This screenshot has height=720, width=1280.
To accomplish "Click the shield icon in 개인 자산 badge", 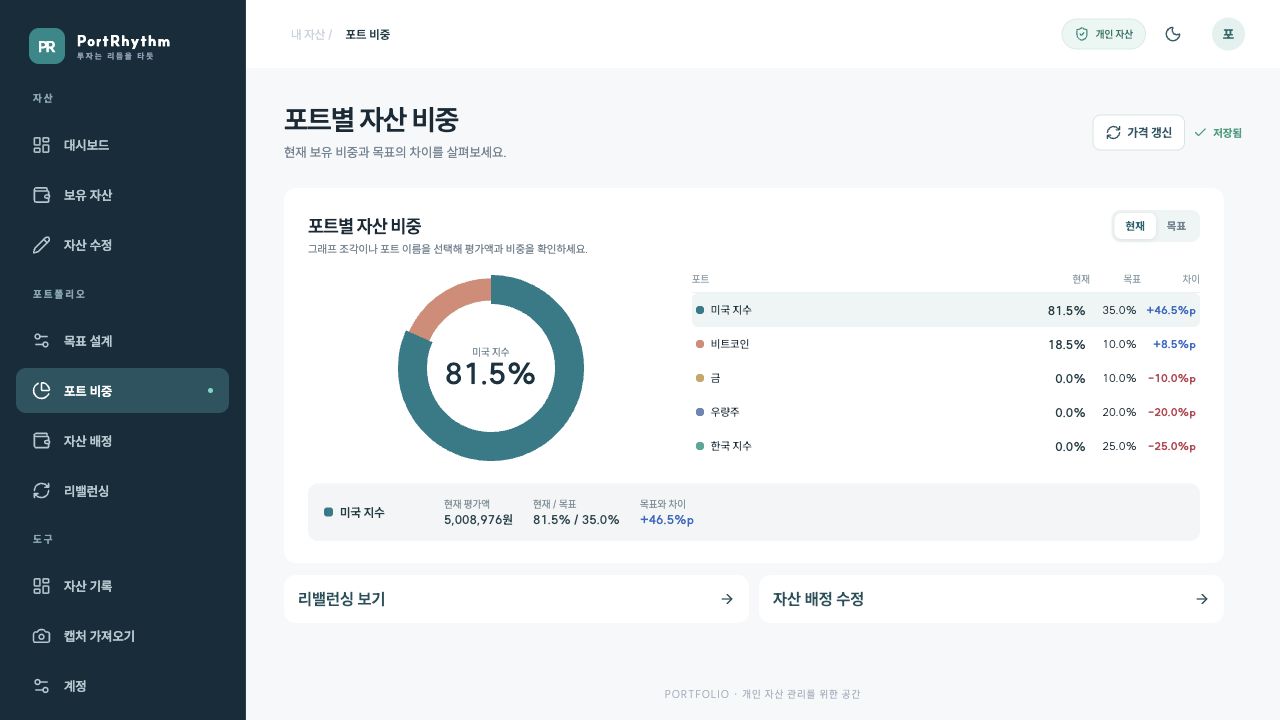I will coord(1081,34).
